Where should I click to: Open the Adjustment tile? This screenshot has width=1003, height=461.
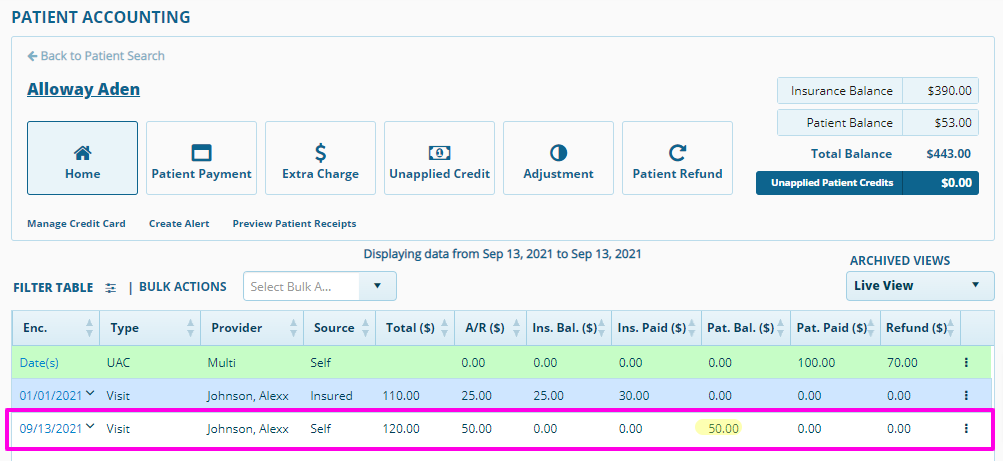[x=558, y=158]
